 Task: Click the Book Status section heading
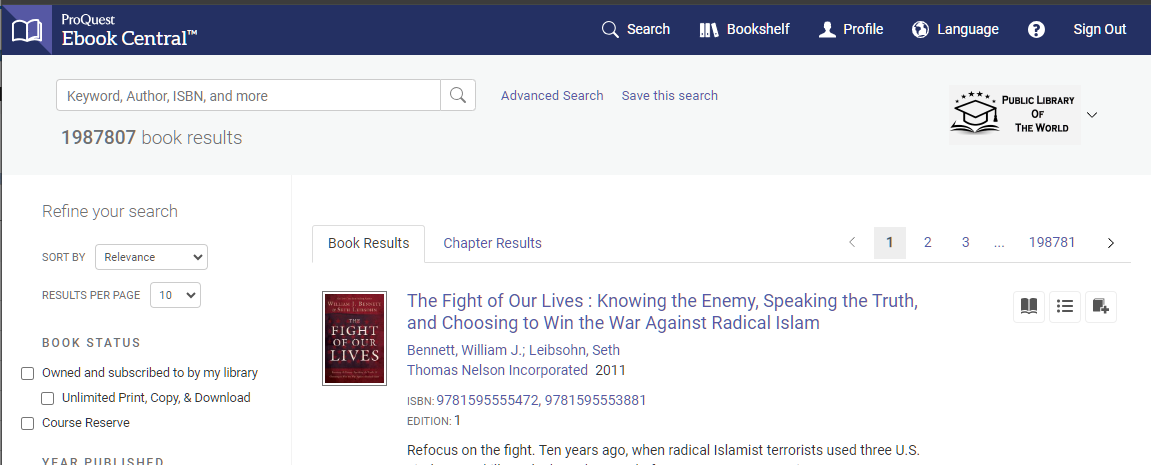click(x=91, y=343)
